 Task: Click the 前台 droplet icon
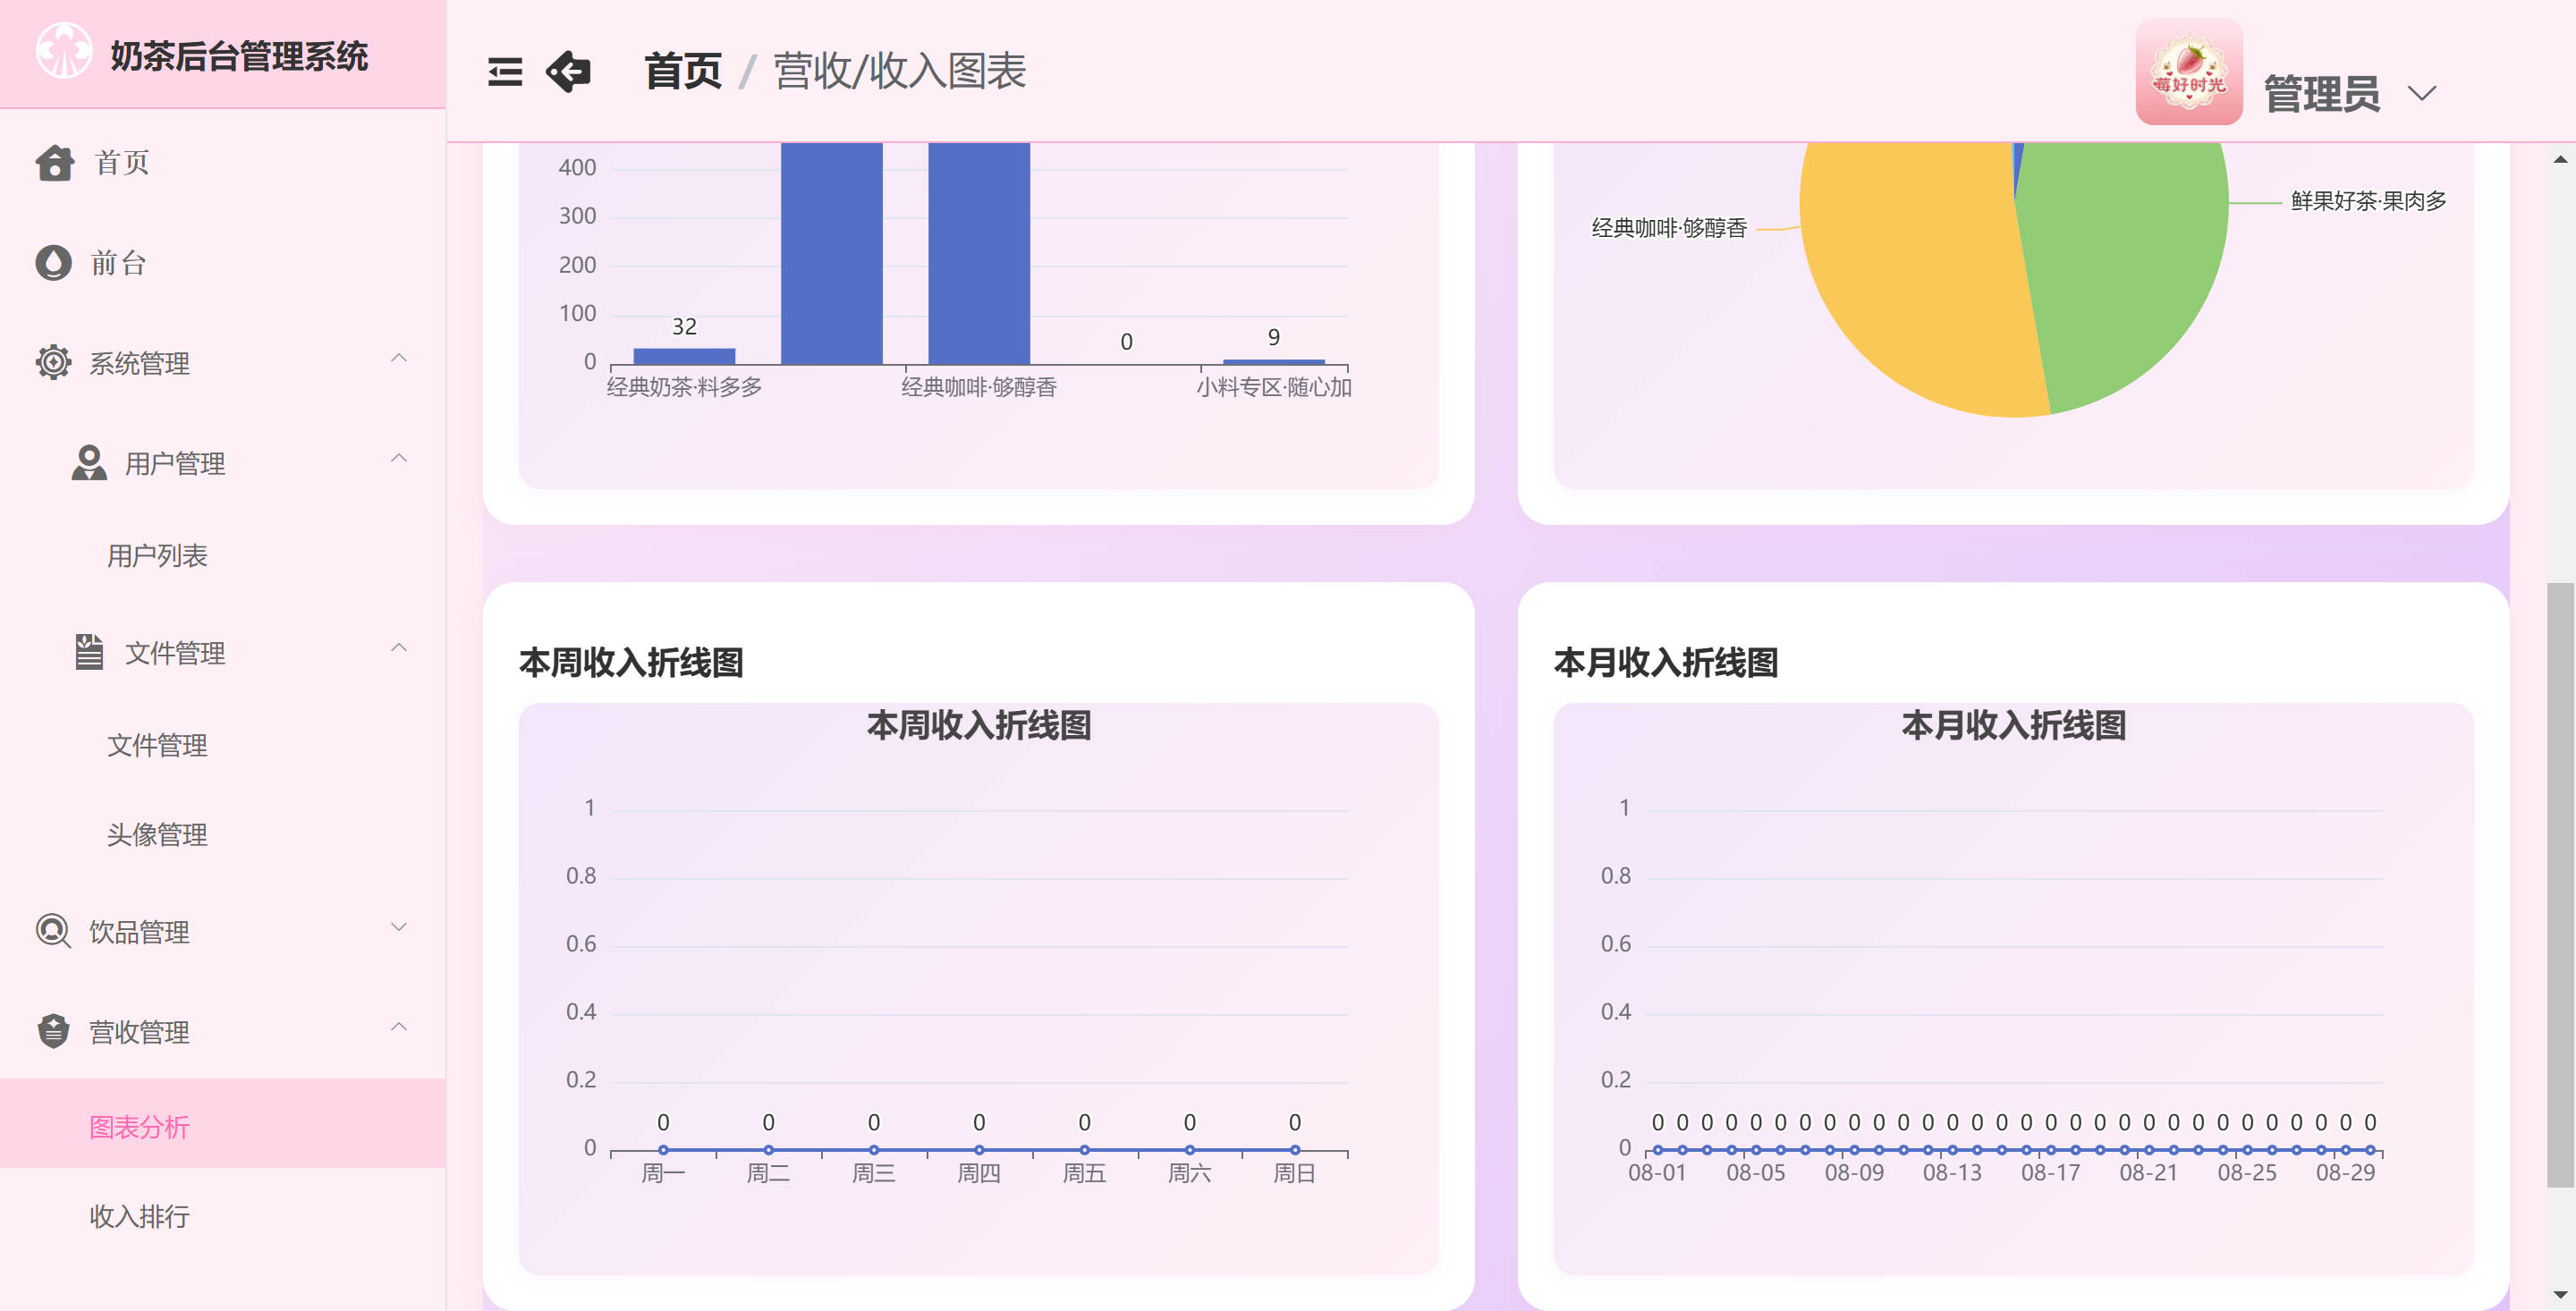coord(53,263)
